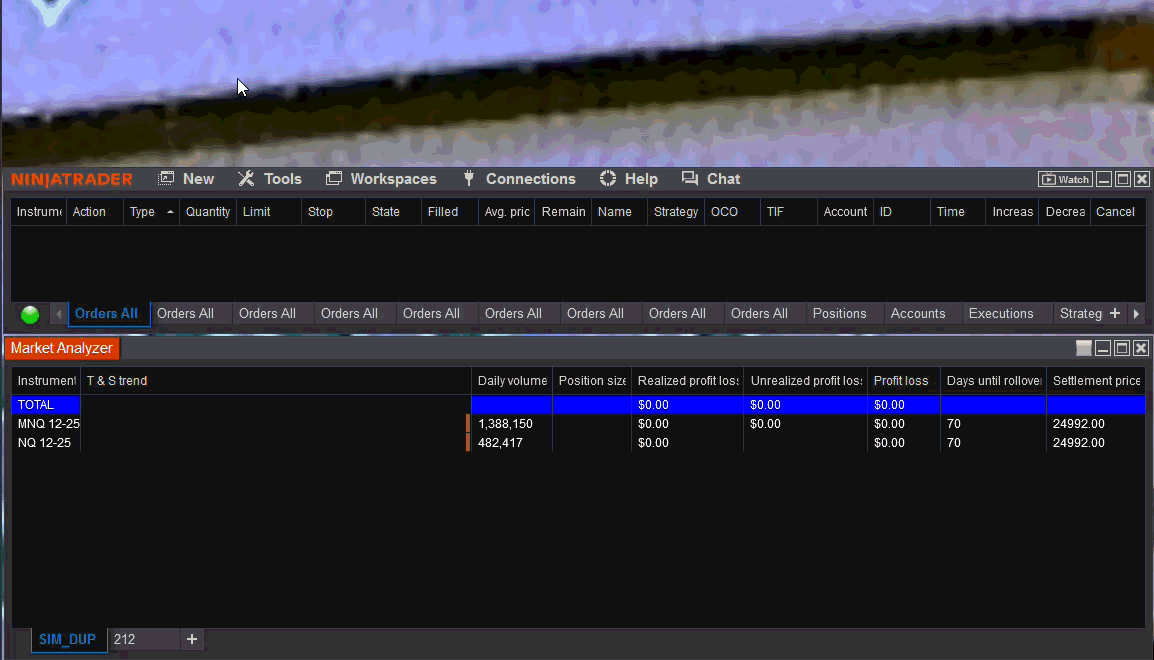
Task: Add a new Market Analyzer tab
Action: point(192,639)
